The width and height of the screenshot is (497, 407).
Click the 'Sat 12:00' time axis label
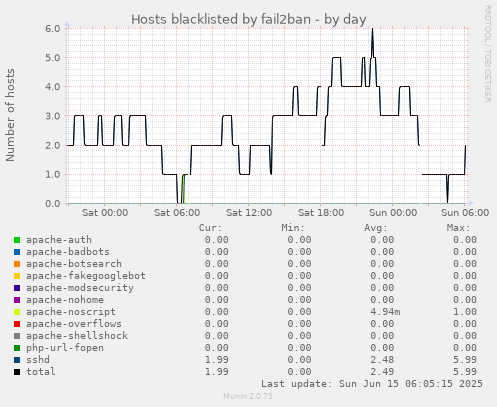pyautogui.click(x=249, y=213)
